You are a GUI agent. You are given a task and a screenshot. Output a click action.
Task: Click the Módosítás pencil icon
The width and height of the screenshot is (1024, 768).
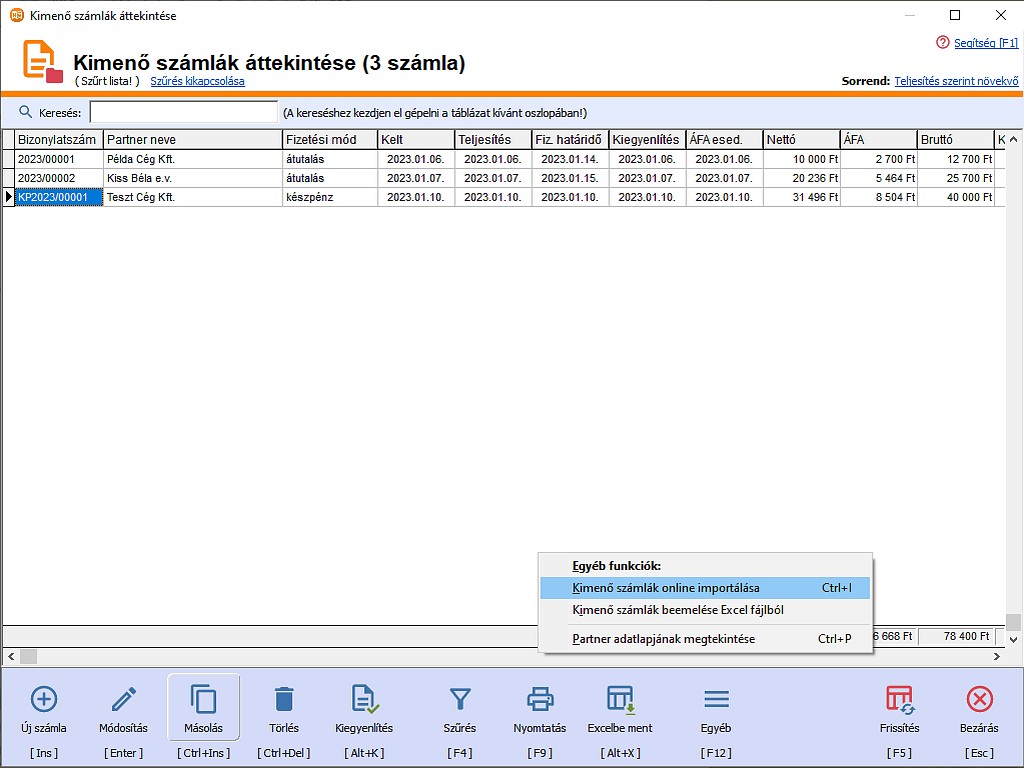pos(124,699)
